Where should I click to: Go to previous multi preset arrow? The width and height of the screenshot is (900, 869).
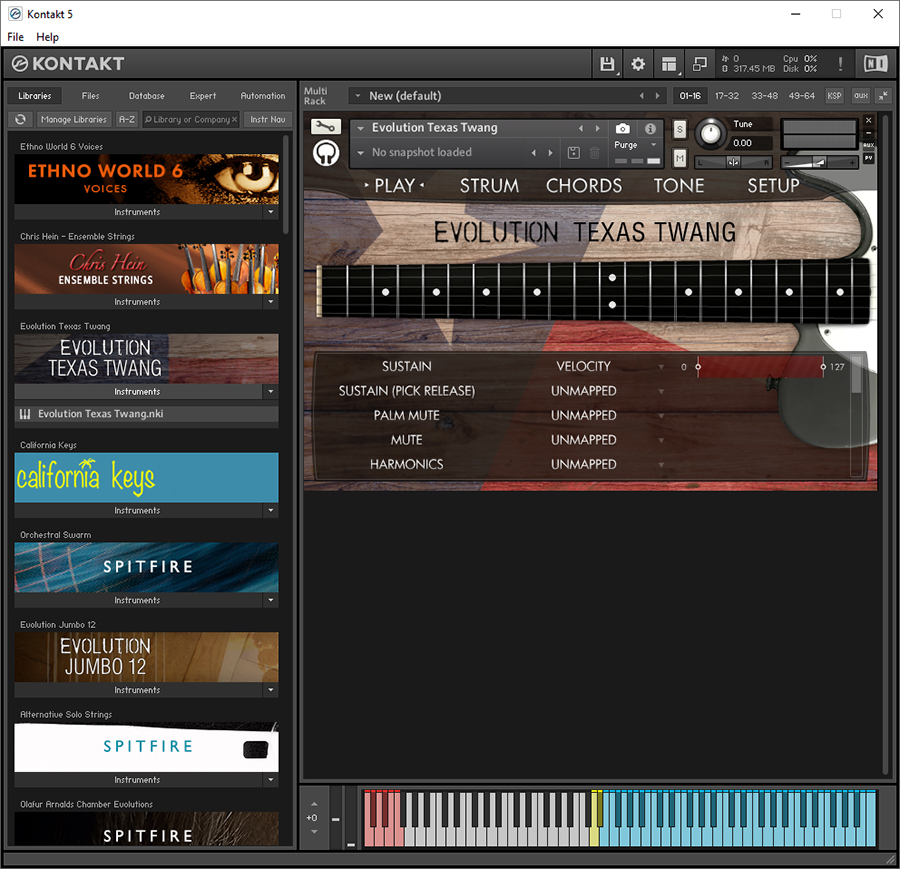coord(642,96)
